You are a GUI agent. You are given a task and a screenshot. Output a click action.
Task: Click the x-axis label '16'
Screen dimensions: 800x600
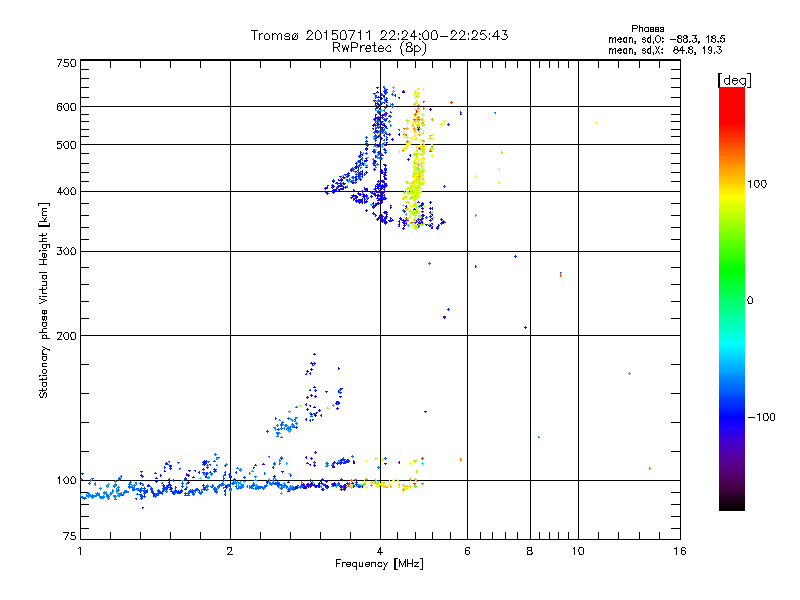click(680, 551)
